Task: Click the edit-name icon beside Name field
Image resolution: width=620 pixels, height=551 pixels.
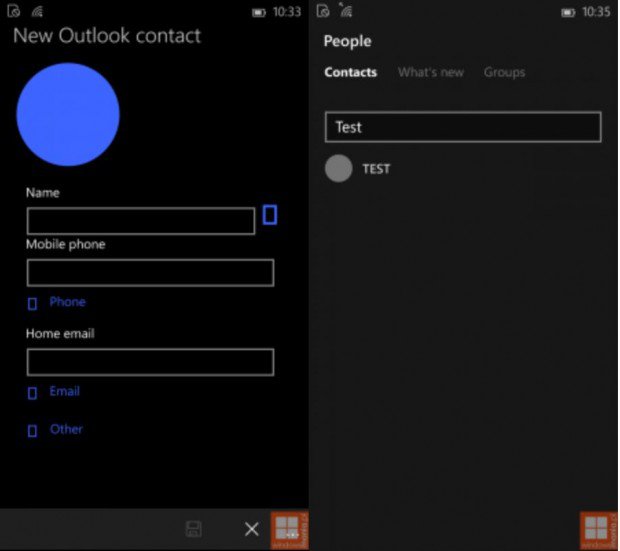Action: pyautogui.click(x=270, y=215)
